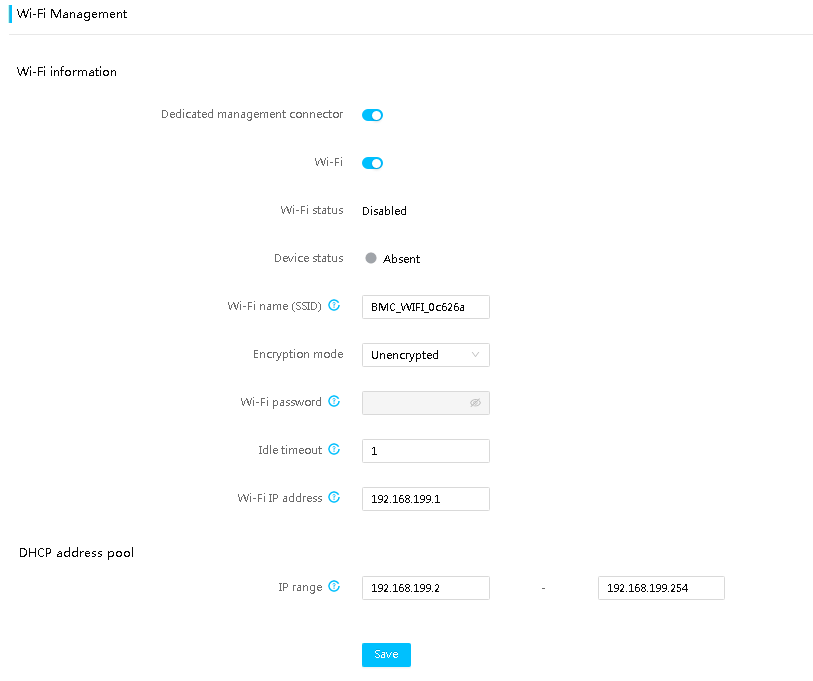813x681 pixels.
Task: Disable the Wi-Fi toggle switch
Action: (x=372, y=163)
